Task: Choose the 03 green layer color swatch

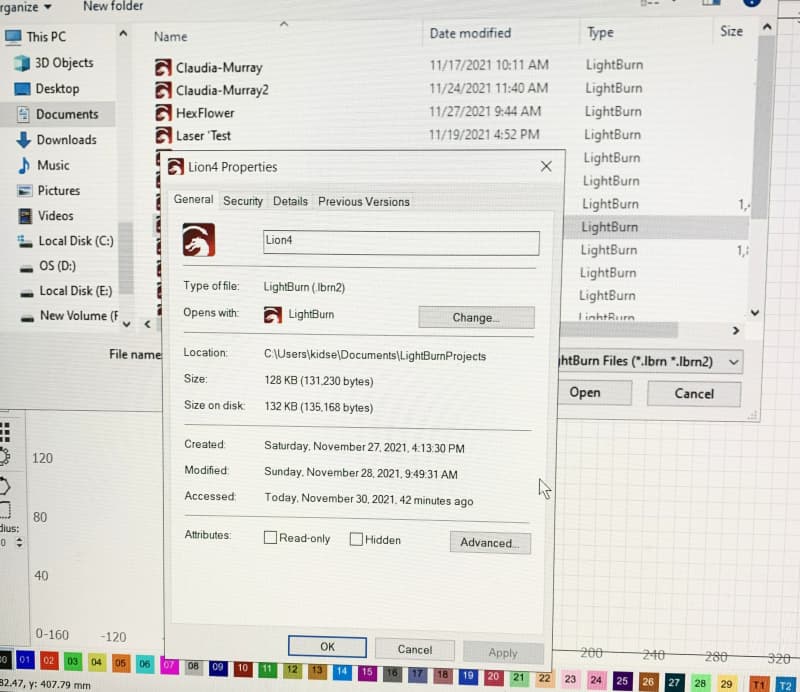Action: click(x=72, y=661)
